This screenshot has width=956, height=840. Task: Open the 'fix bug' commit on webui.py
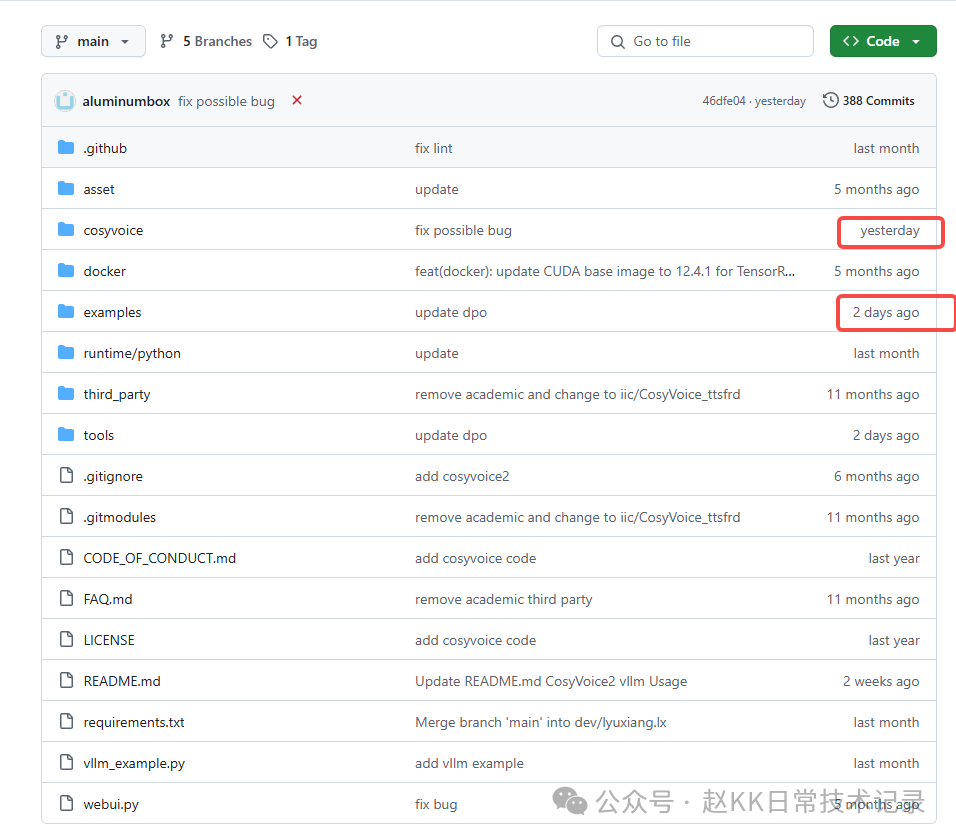coord(436,804)
